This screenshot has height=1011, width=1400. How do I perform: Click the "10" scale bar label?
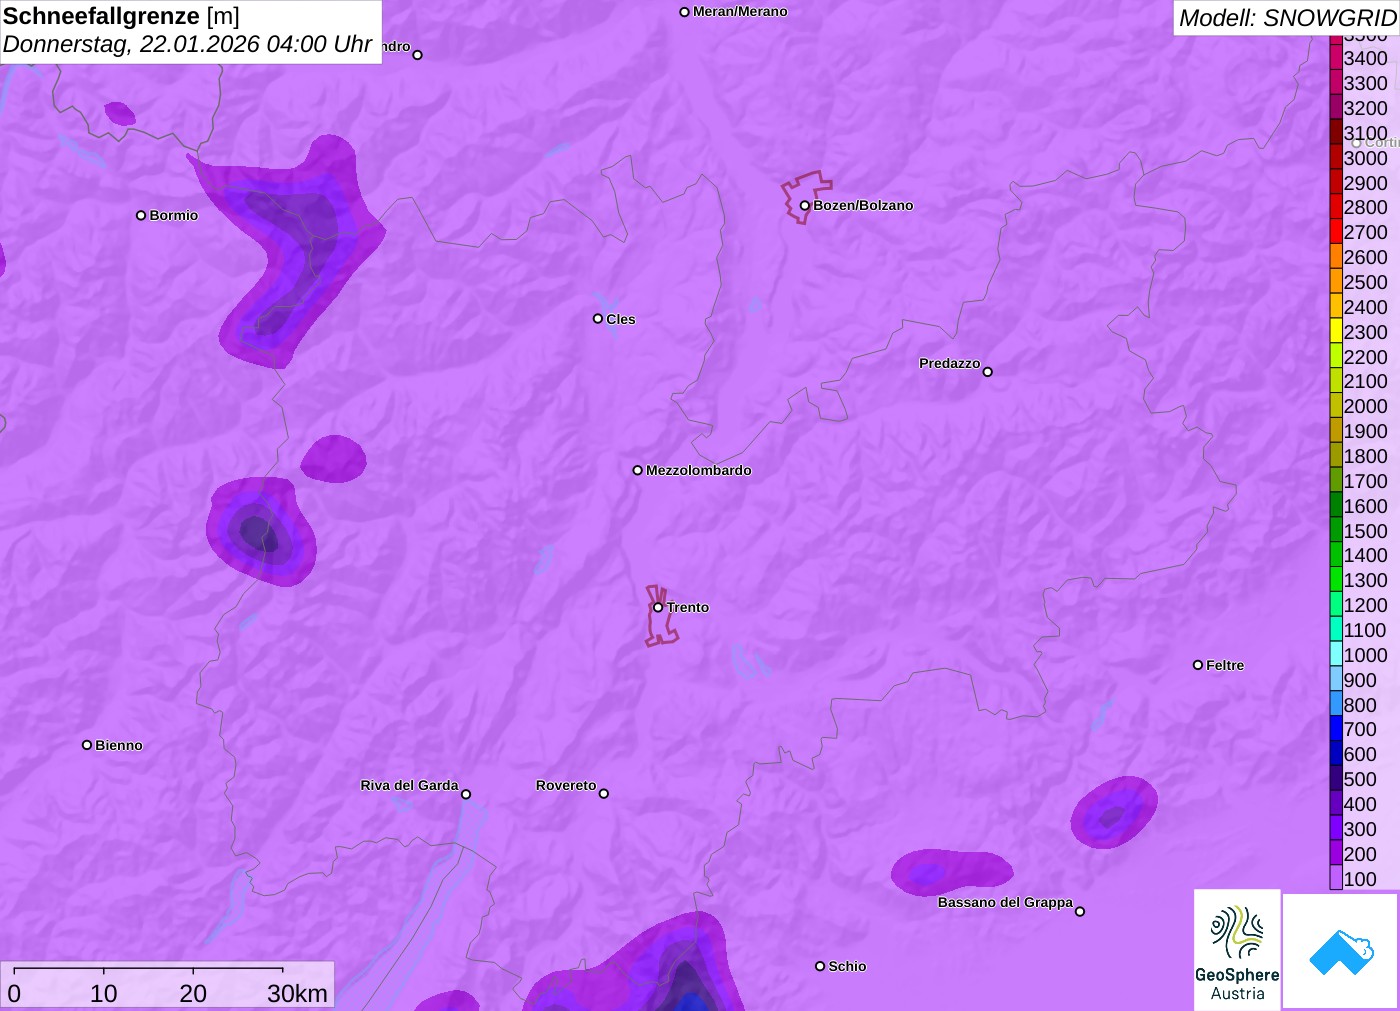104,993
